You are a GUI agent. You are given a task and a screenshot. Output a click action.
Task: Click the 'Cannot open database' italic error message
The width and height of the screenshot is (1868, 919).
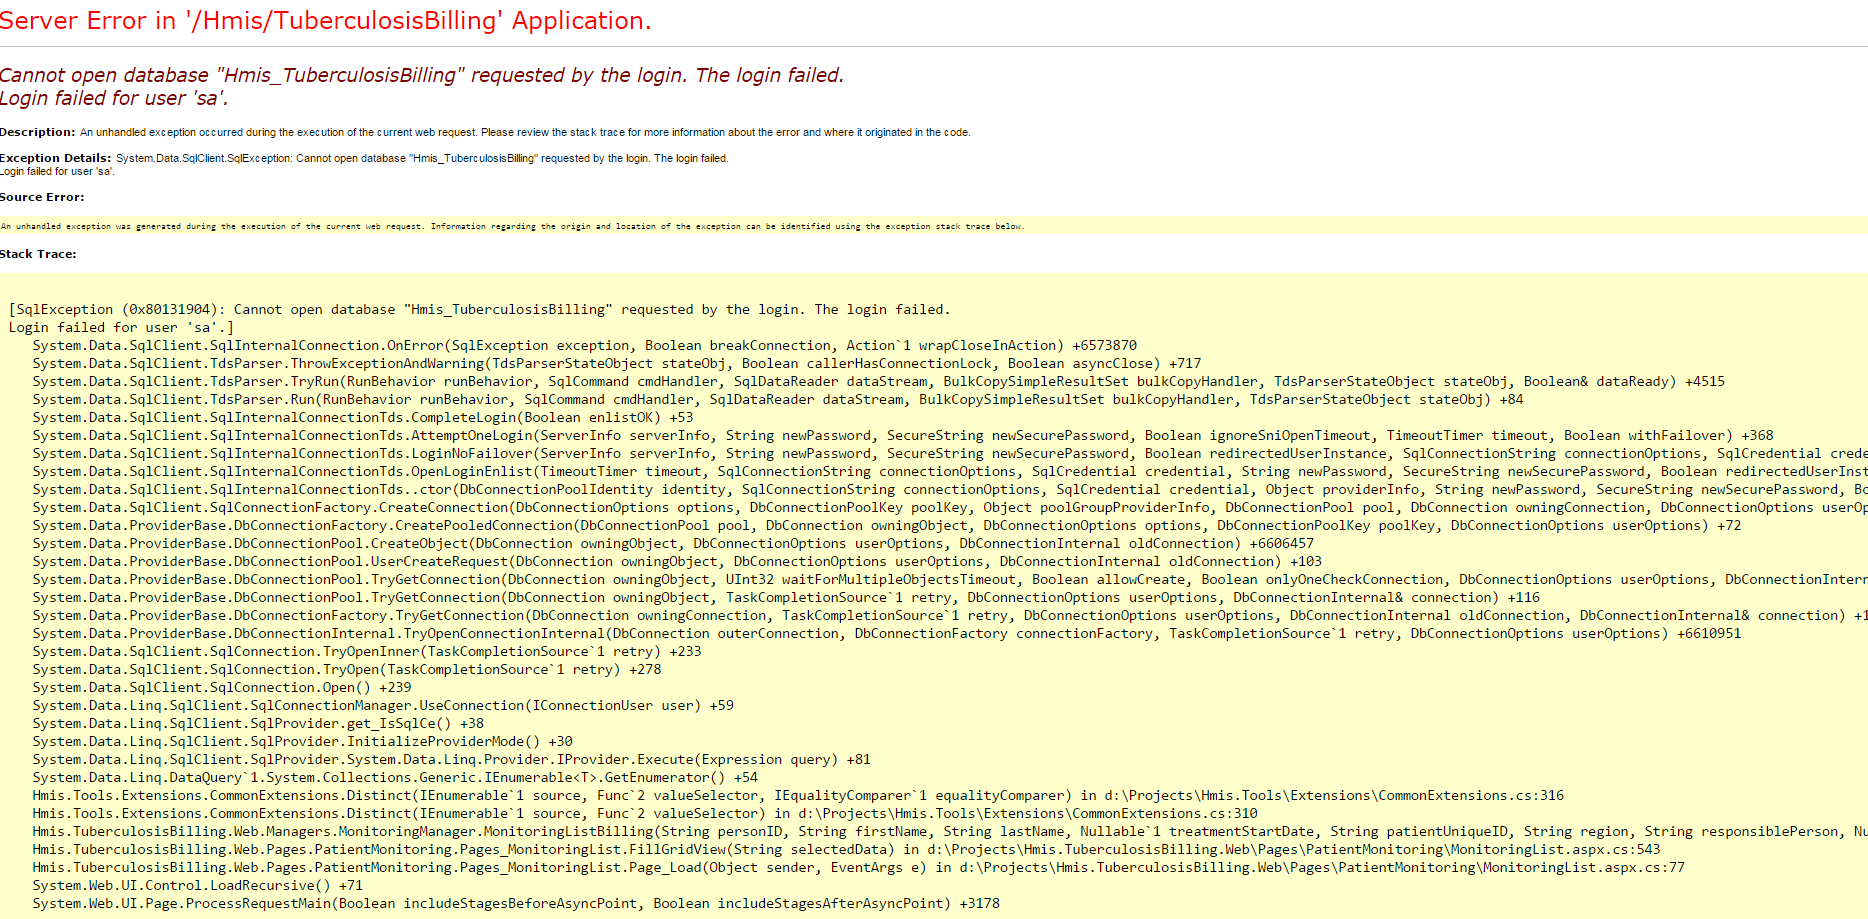point(421,75)
